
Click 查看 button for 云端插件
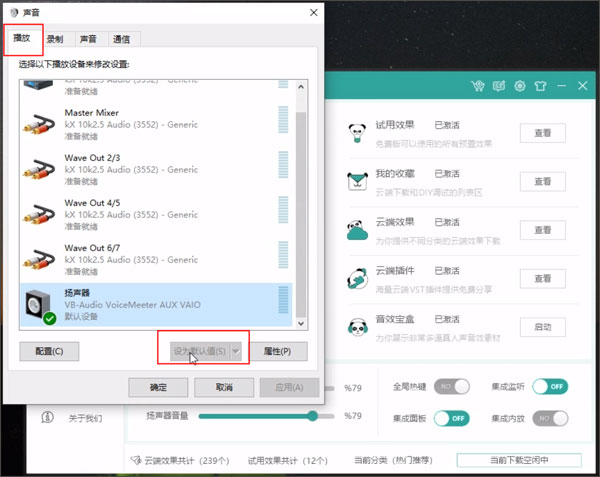543,278
